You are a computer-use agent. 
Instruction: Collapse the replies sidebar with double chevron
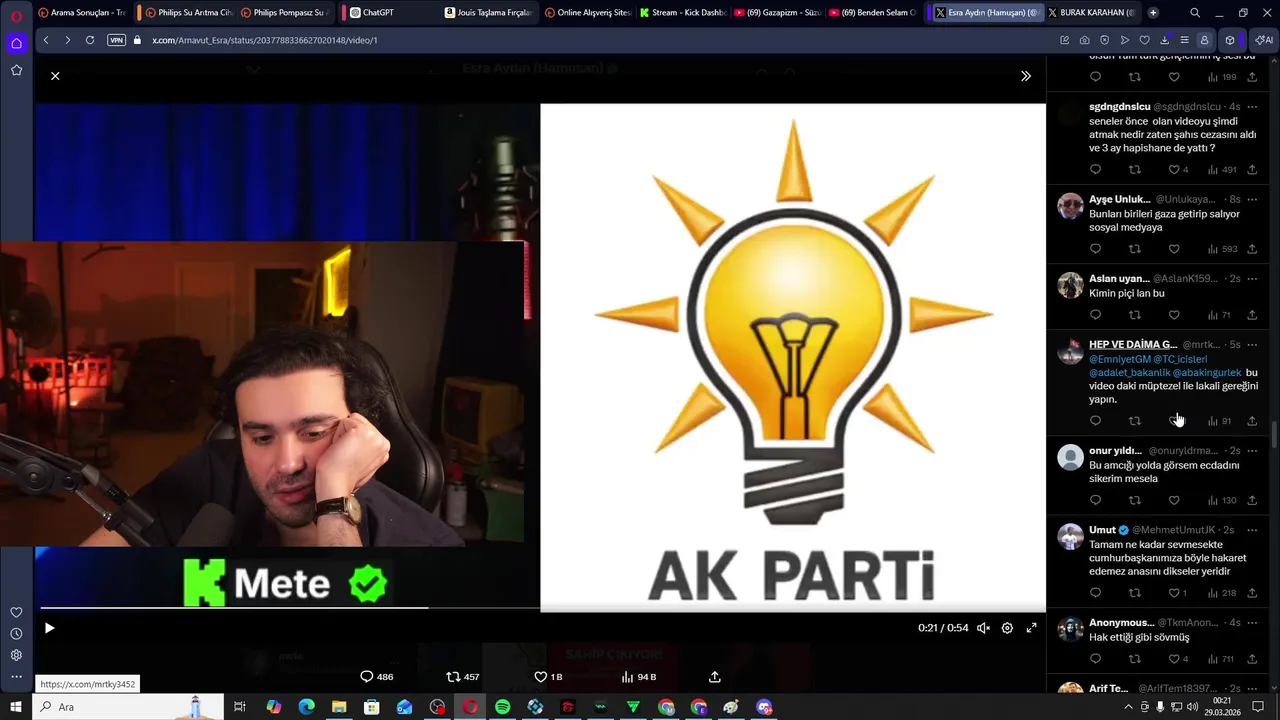[x=1025, y=76]
